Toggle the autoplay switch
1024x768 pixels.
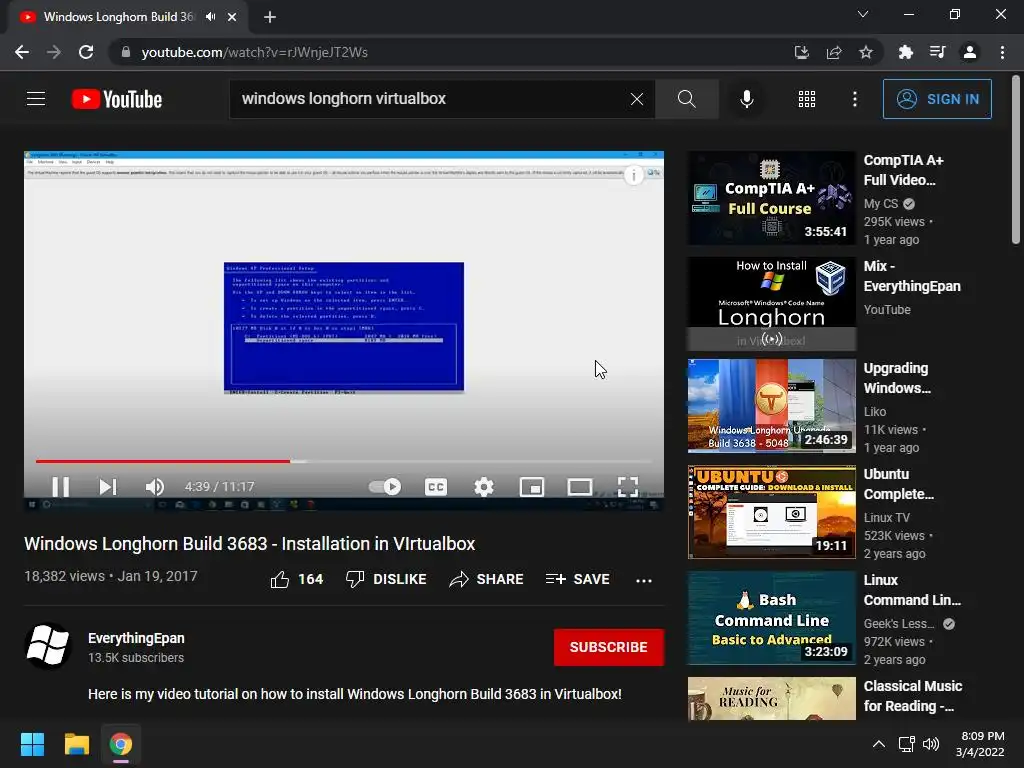tap(385, 487)
